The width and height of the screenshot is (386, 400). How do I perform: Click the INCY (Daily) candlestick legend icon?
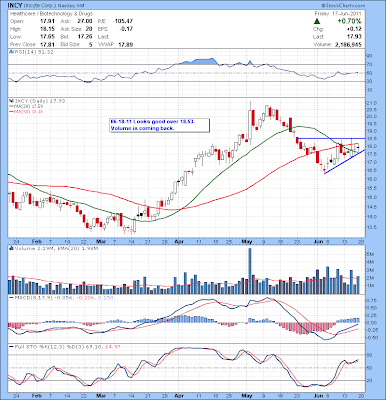pos(10,101)
